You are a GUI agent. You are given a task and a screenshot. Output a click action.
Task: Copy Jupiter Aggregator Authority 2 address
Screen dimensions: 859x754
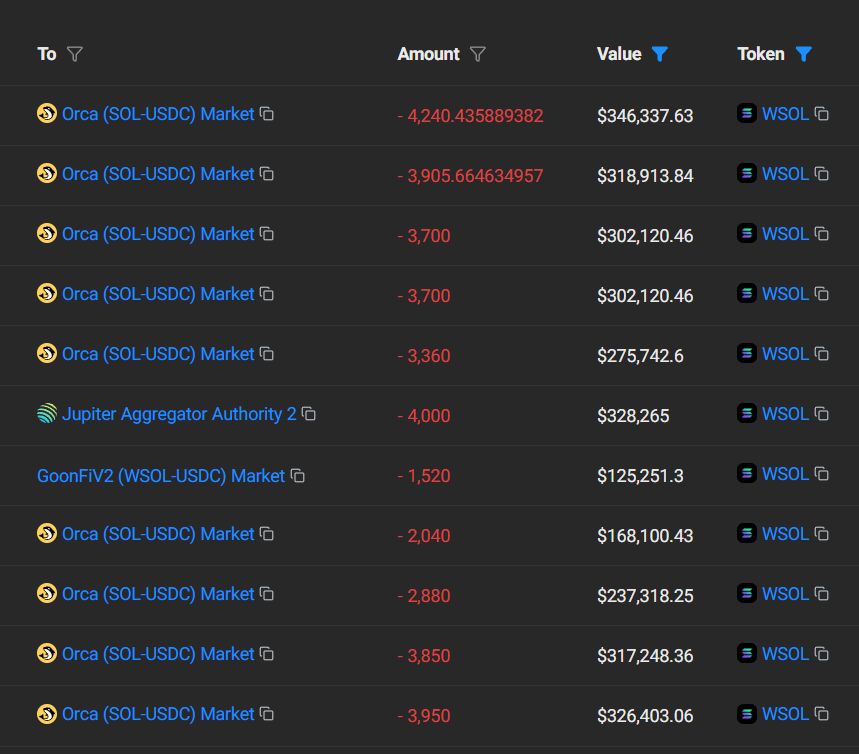pyautogui.click(x=309, y=414)
